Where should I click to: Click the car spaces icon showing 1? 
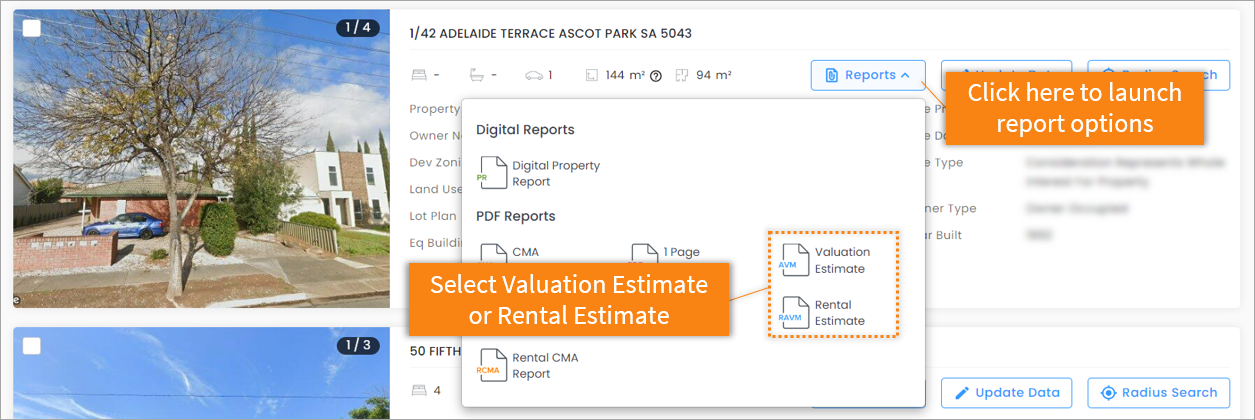click(535, 75)
